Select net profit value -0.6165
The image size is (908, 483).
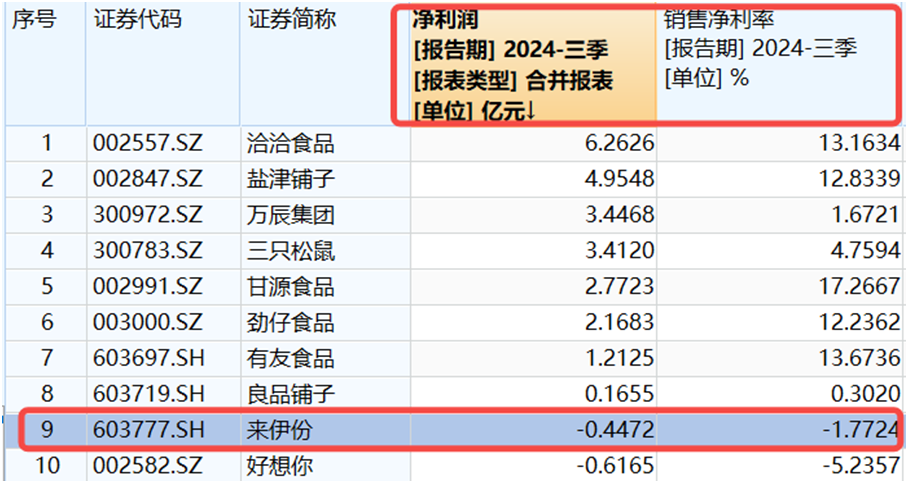(614, 466)
